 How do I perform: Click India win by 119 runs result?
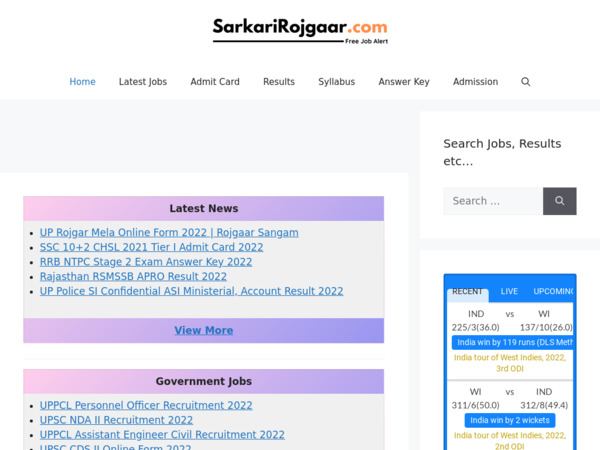512,342
